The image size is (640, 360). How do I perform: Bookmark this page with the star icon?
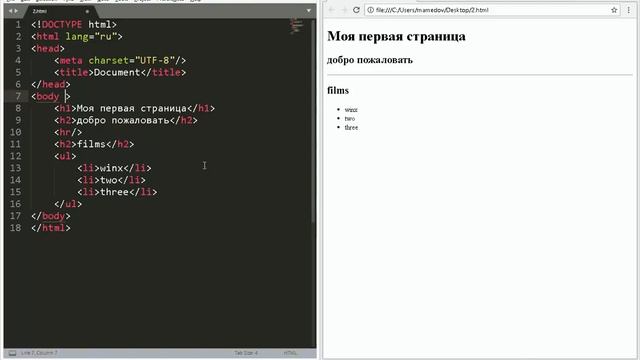614,10
